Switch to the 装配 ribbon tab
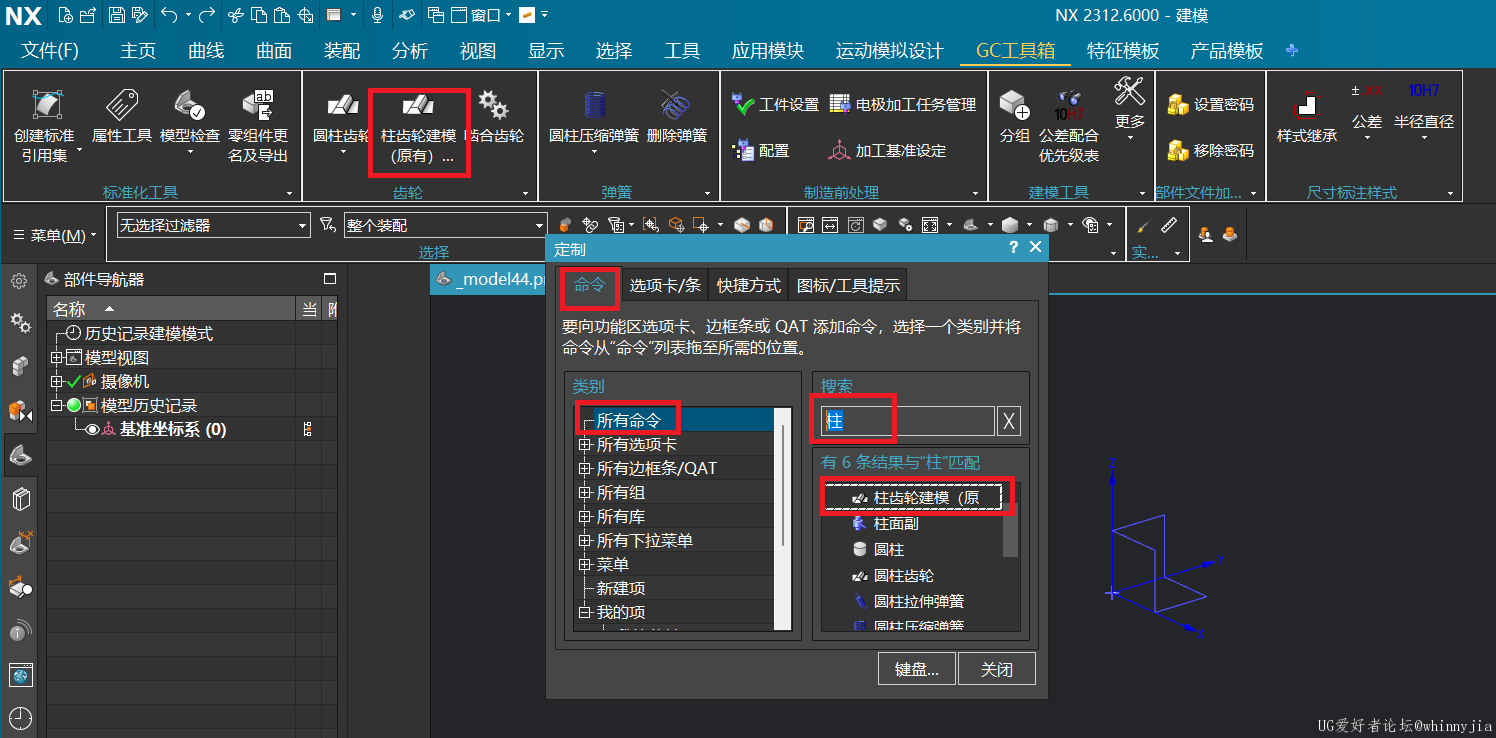 (x=342, y=51)
